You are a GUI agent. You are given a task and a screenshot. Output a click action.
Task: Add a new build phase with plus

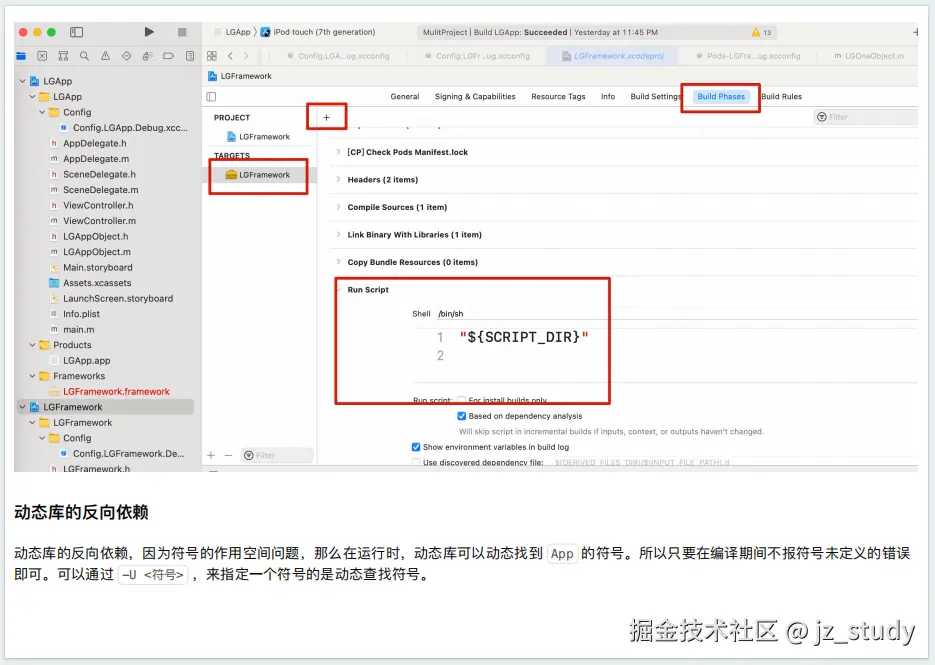click(x=326, y=117)
